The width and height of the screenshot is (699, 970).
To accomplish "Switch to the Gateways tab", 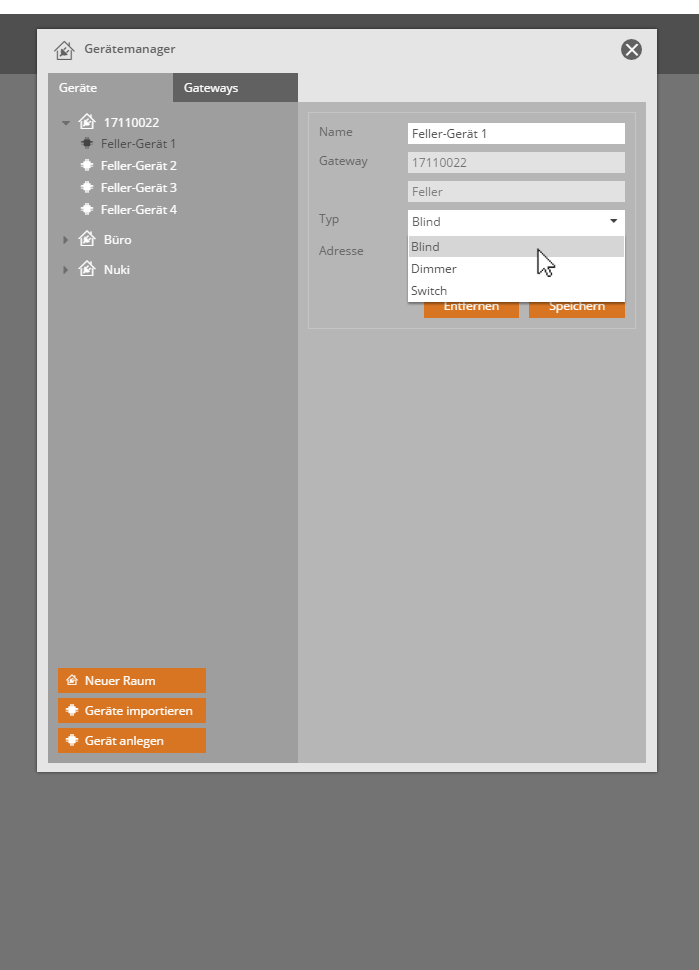I will click(x=234, y=88).
